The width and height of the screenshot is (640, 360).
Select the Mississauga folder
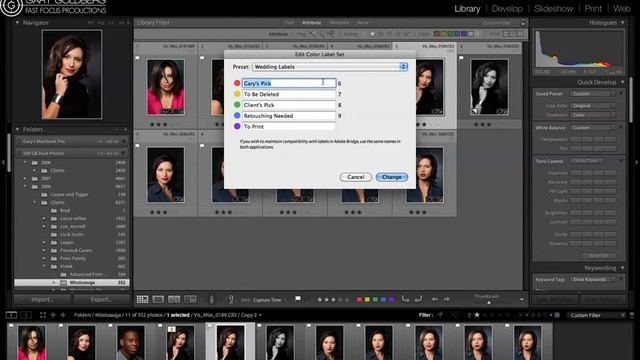click(x=72, y=282)
